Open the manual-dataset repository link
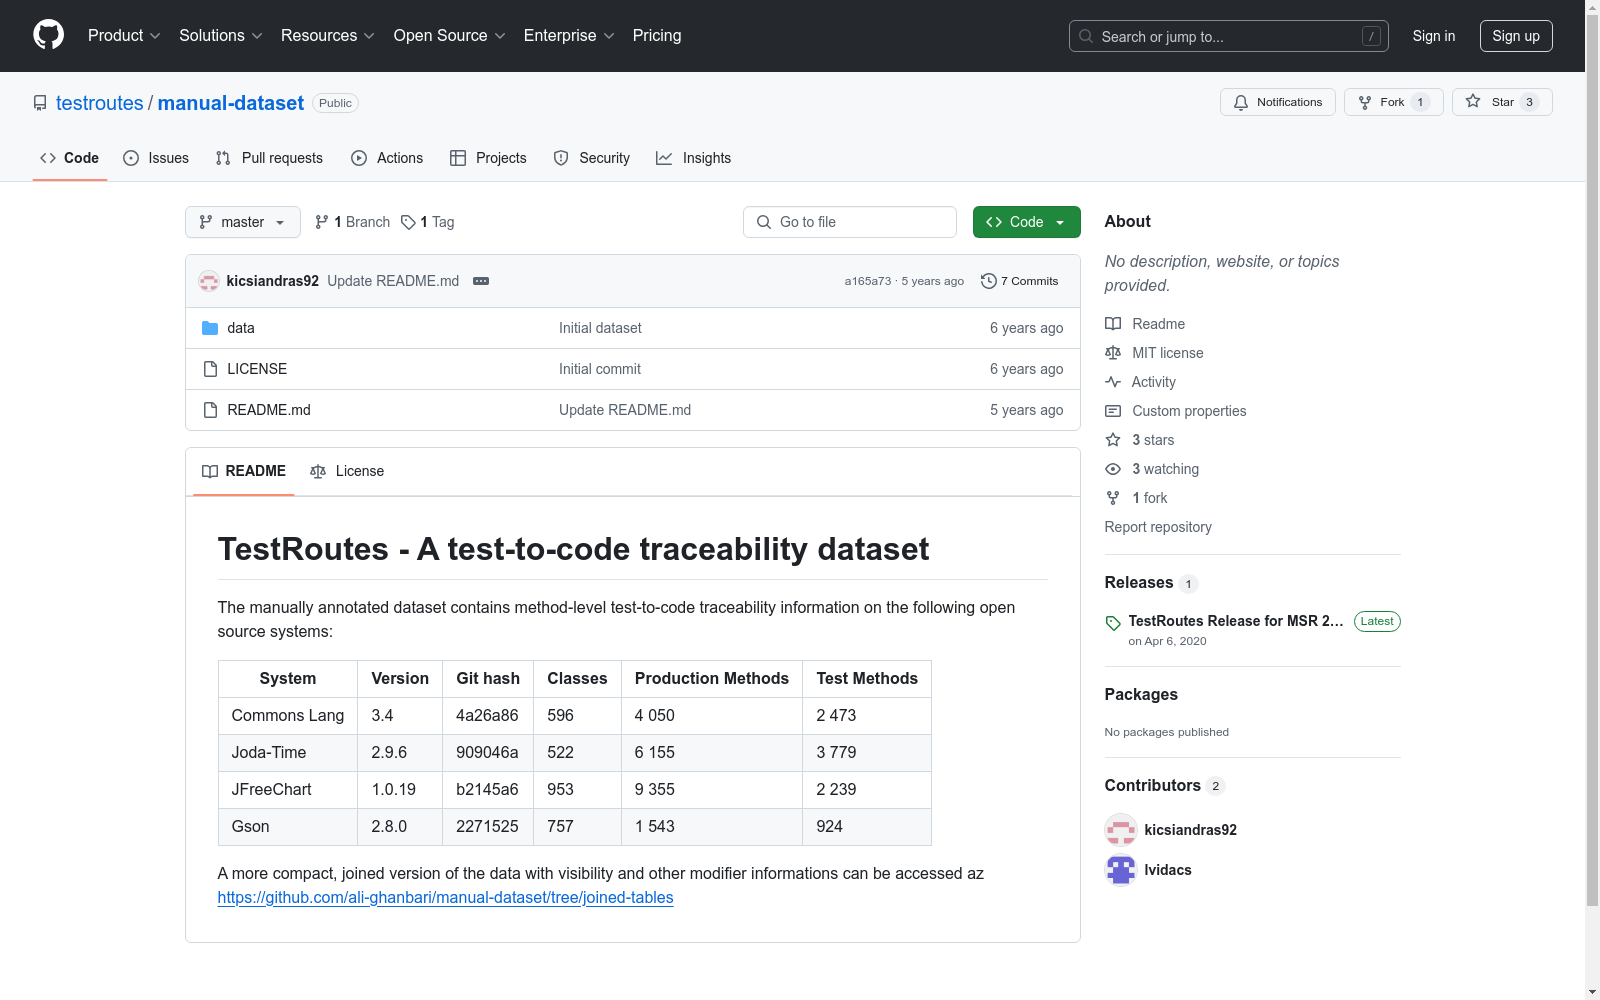The image size is (1600, 1000). (x=231, y=103)
